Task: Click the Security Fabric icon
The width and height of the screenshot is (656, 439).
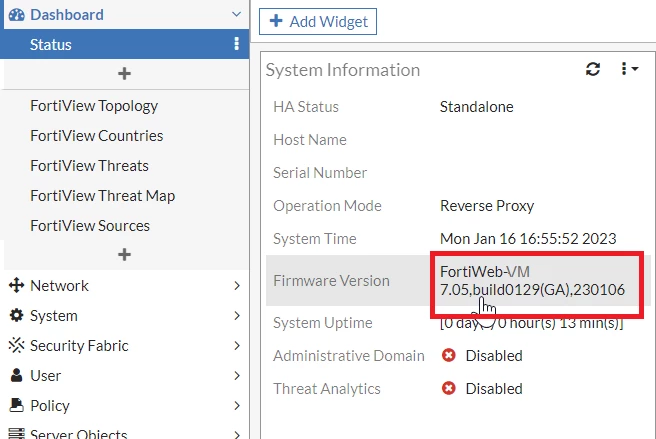Action: tap(16, 345)
